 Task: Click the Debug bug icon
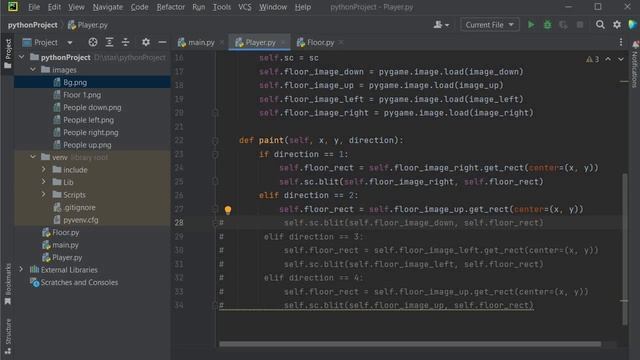coord(547,25)
